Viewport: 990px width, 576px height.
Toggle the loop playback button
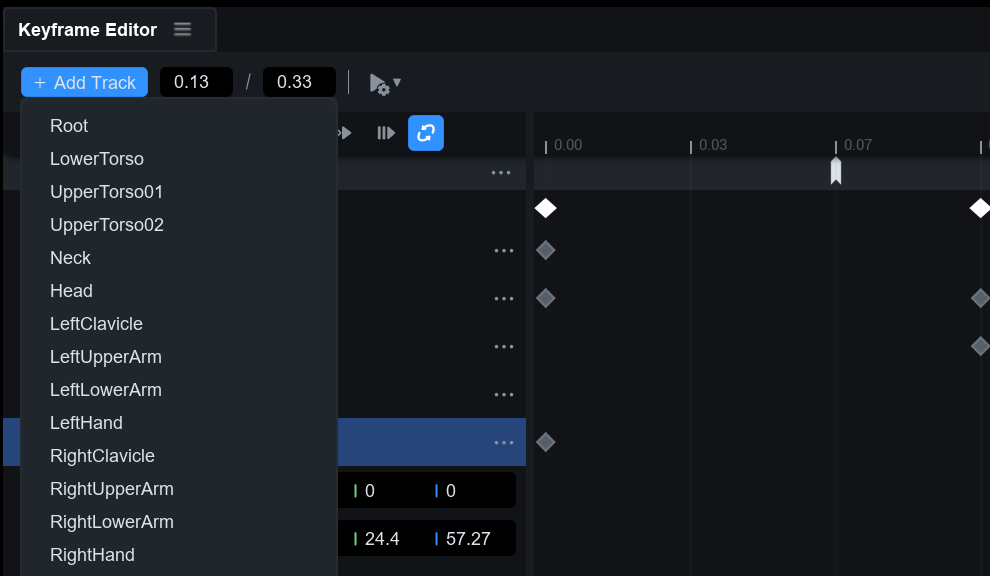tap(425, 133)
